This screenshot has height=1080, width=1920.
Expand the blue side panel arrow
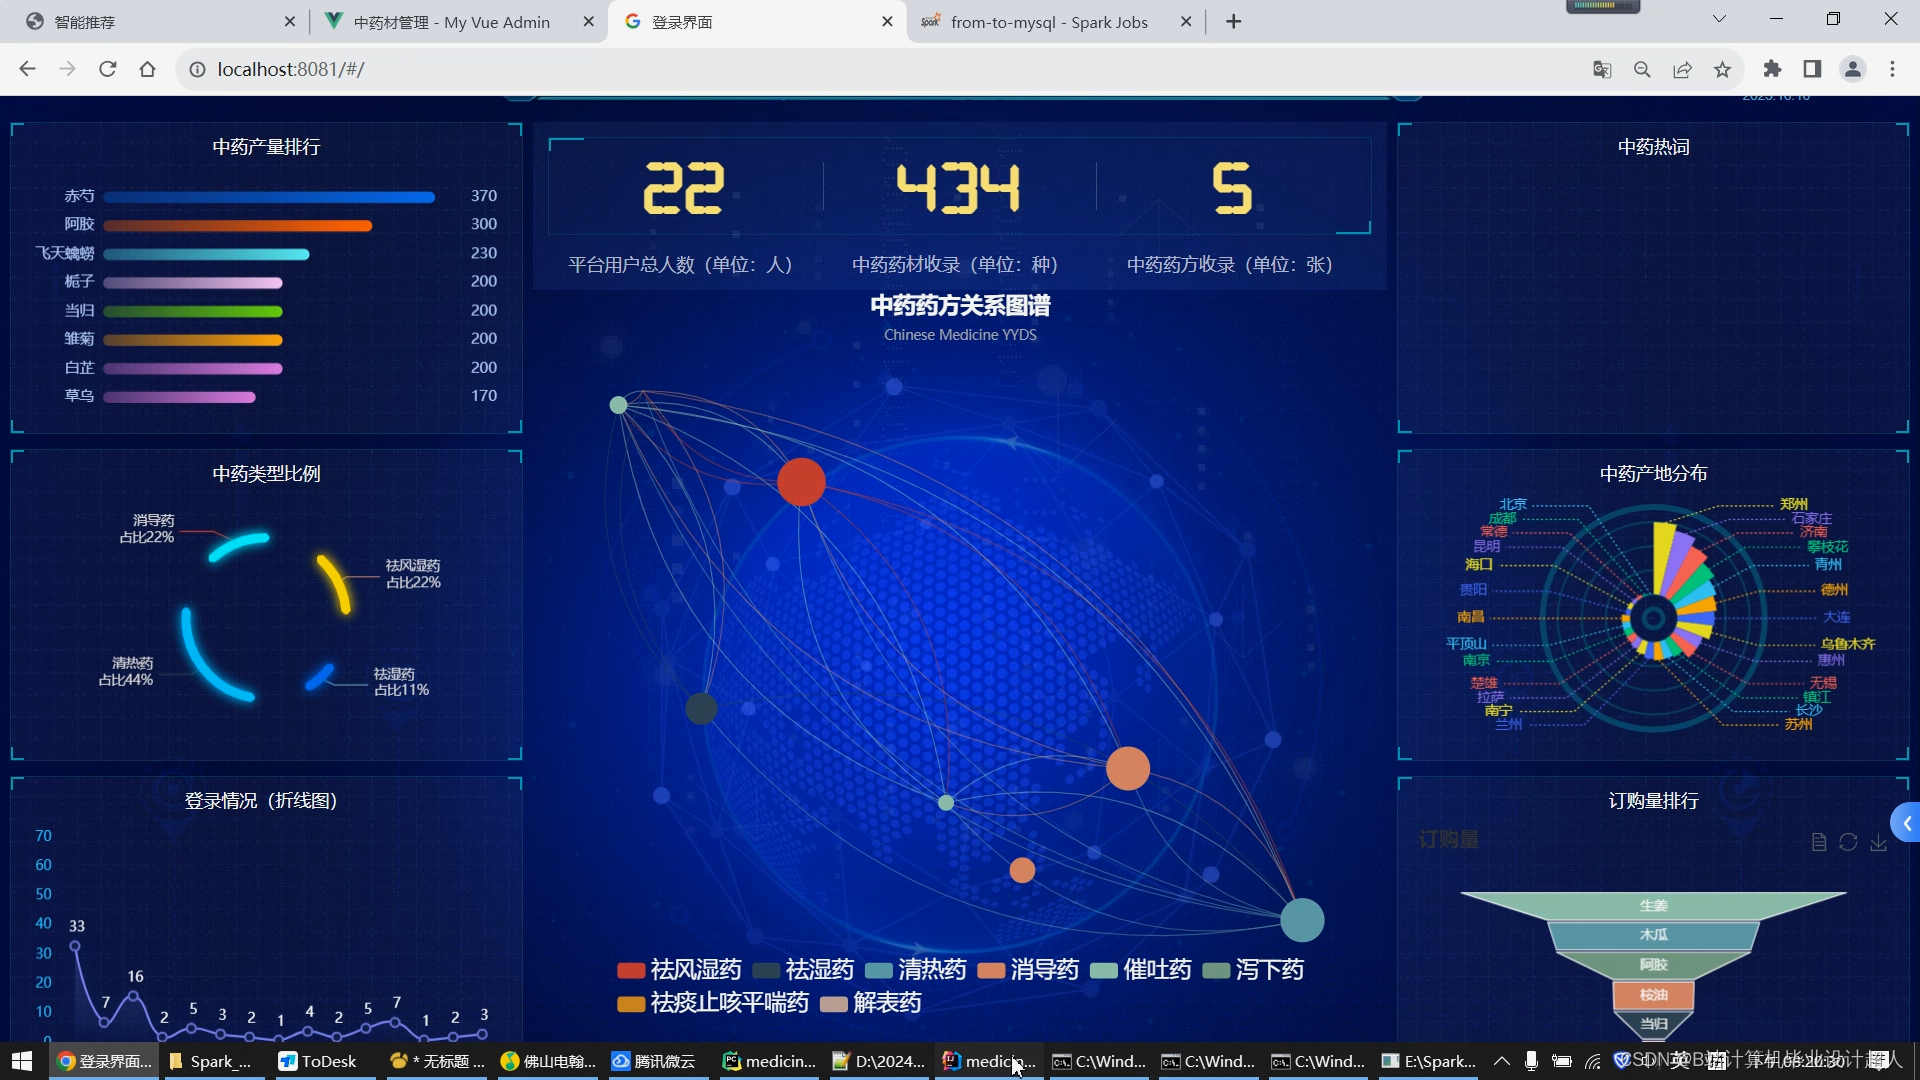pyautogui.click(x=1906, y=823)
